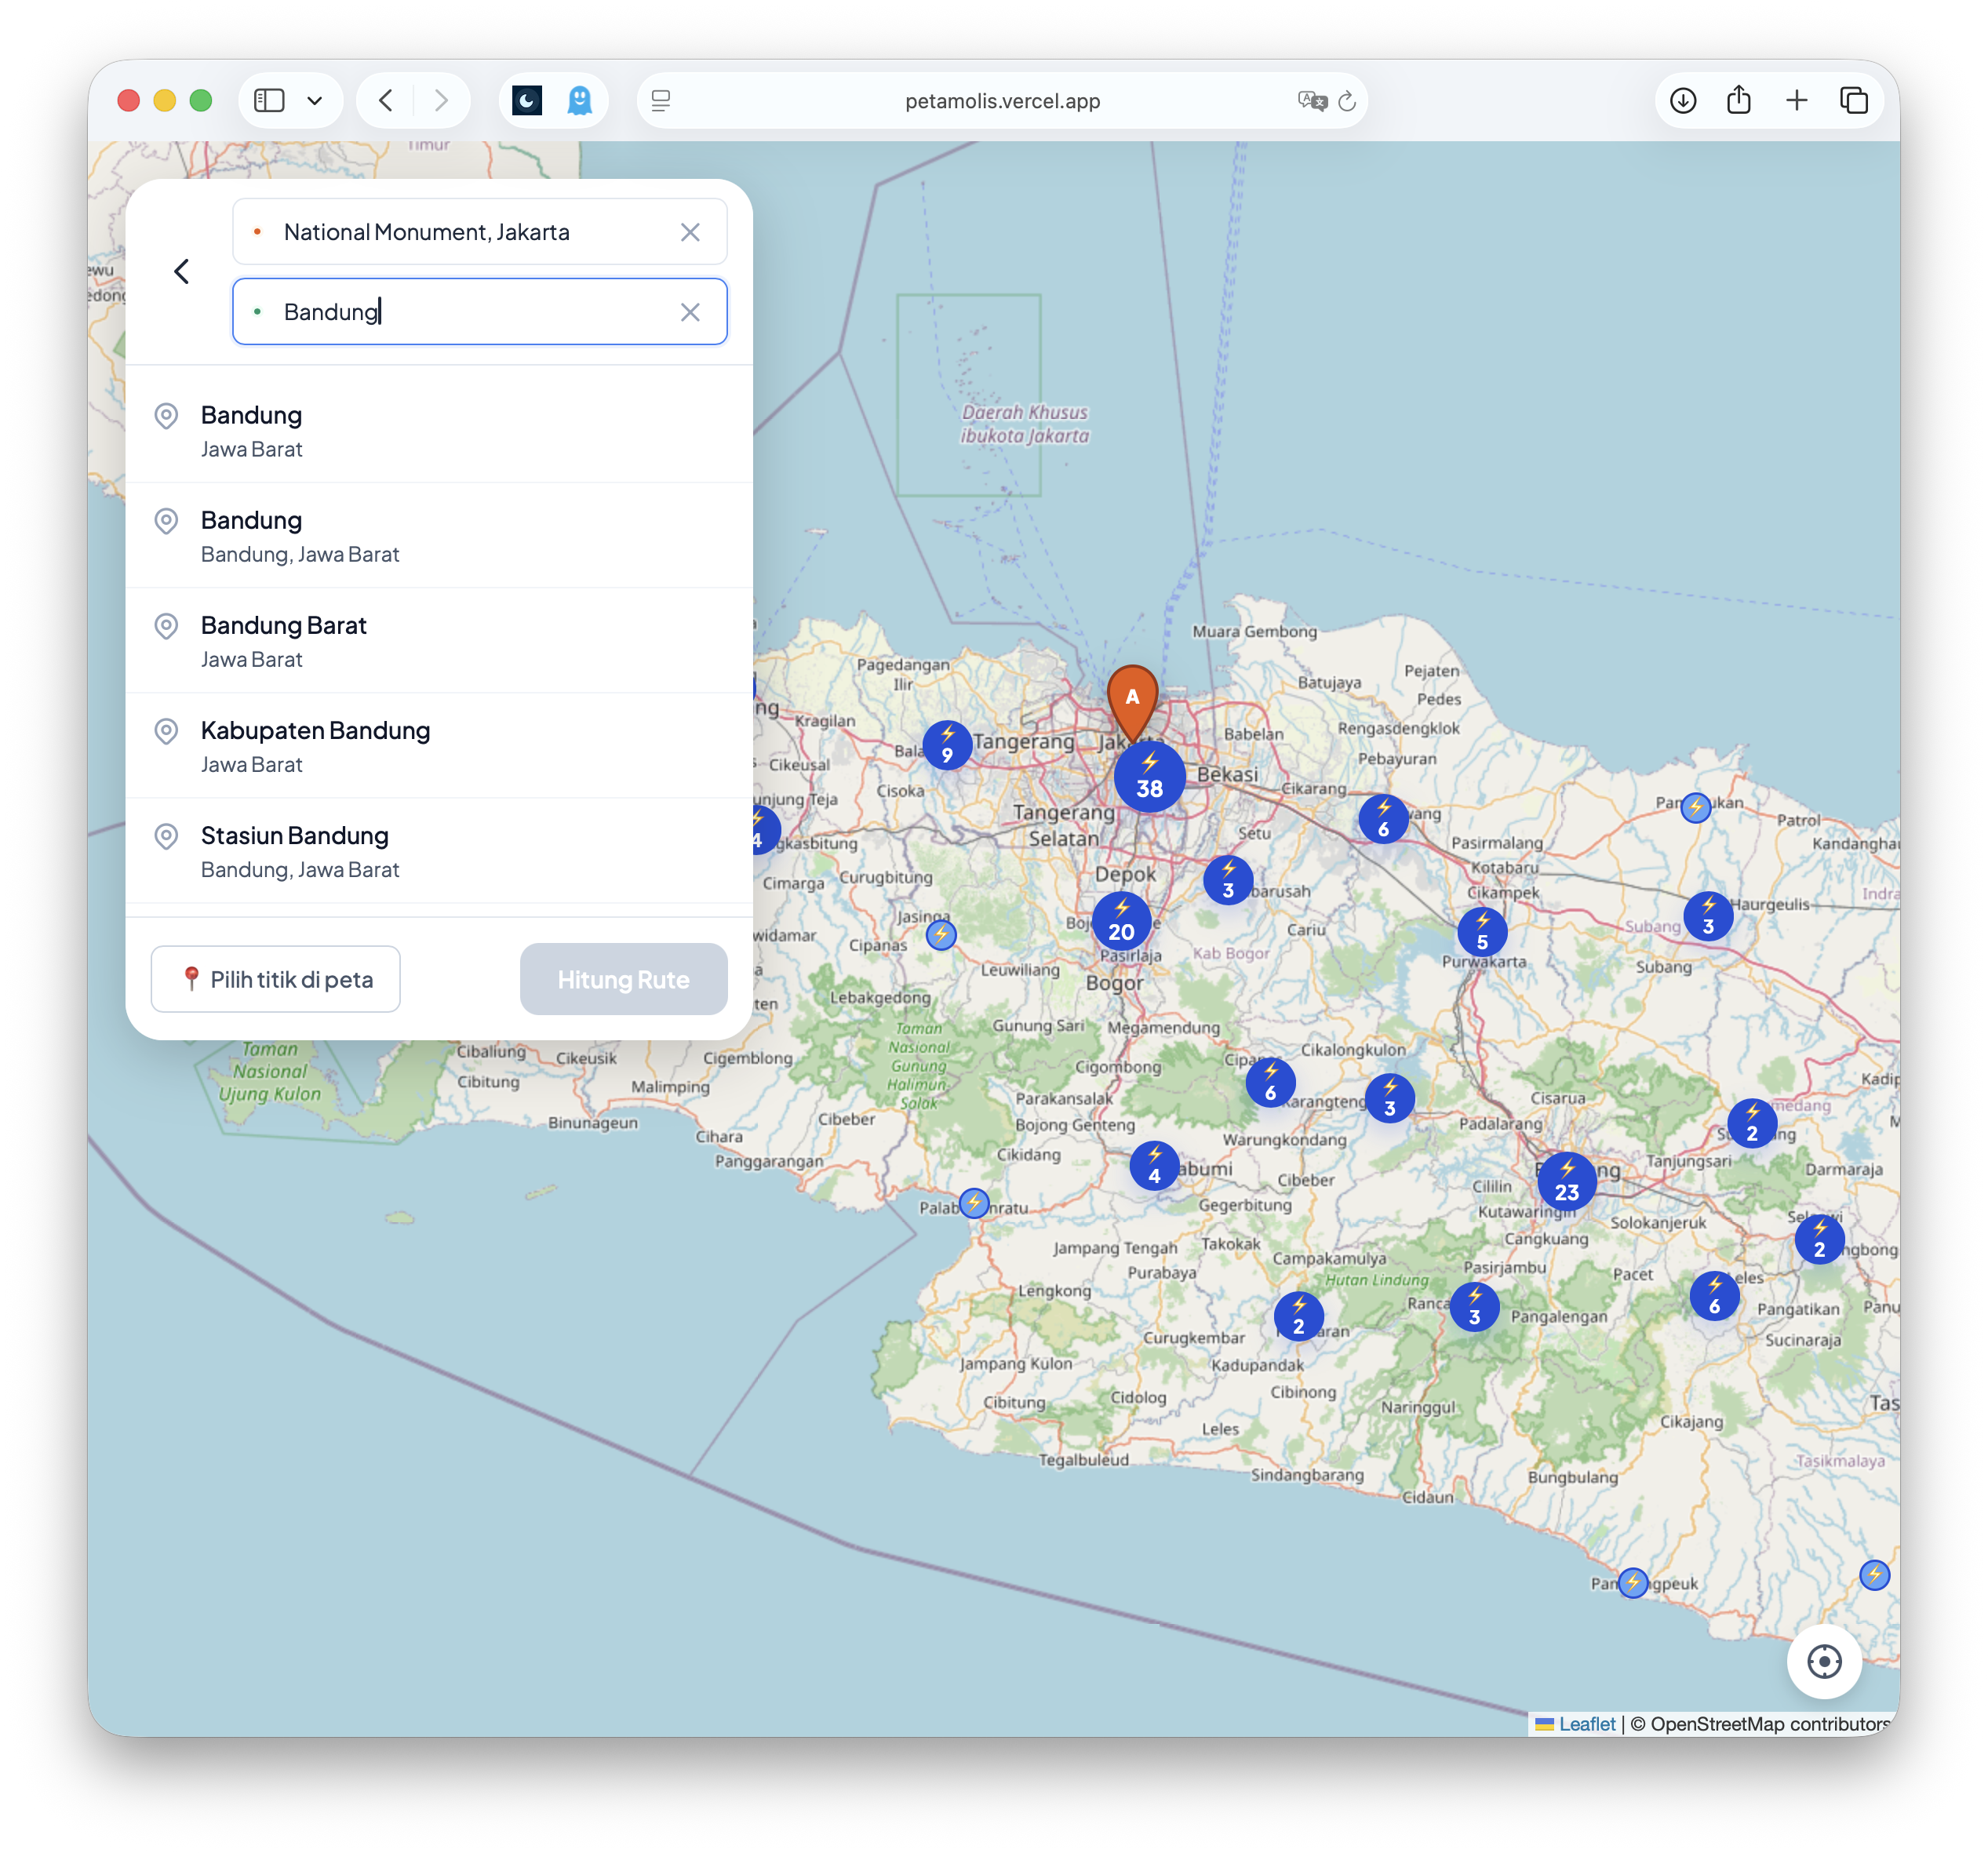Clear the National Monument, Jakarta field
This screenshot has width=1988, height=1853.
(690, 231)
